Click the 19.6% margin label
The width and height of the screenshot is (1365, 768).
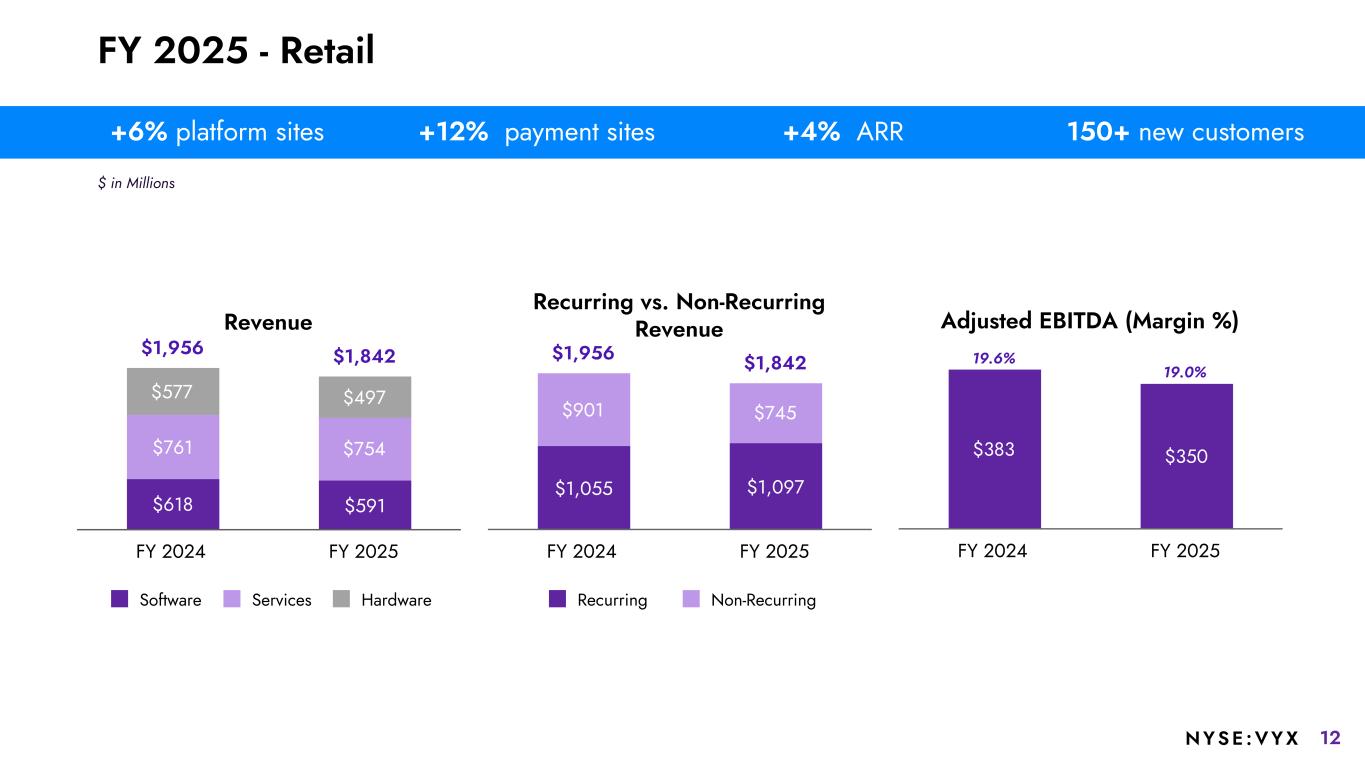994,357
